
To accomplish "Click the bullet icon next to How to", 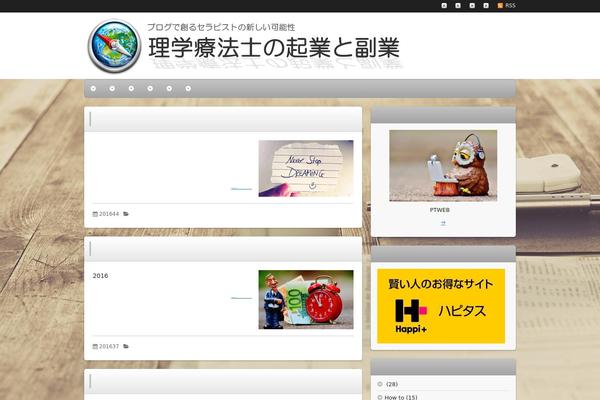I will 380,397.
